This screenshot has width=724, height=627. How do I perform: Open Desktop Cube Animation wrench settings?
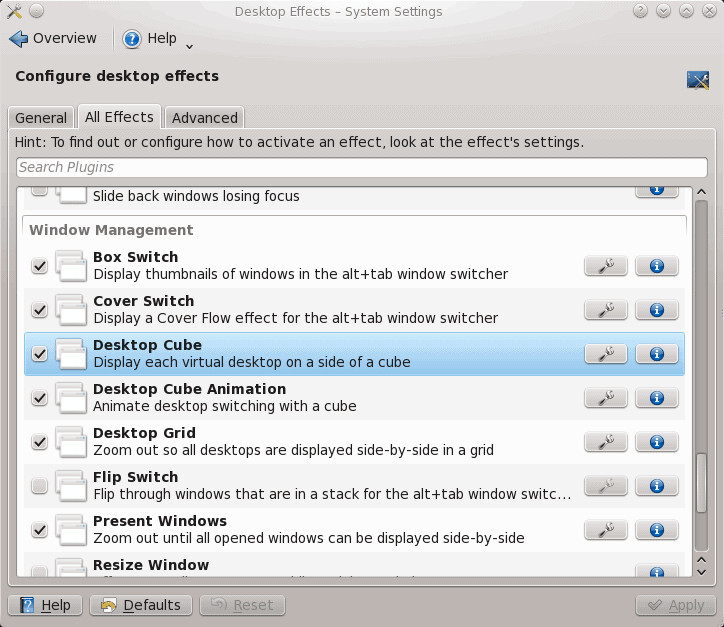click(x=605, y=398)
